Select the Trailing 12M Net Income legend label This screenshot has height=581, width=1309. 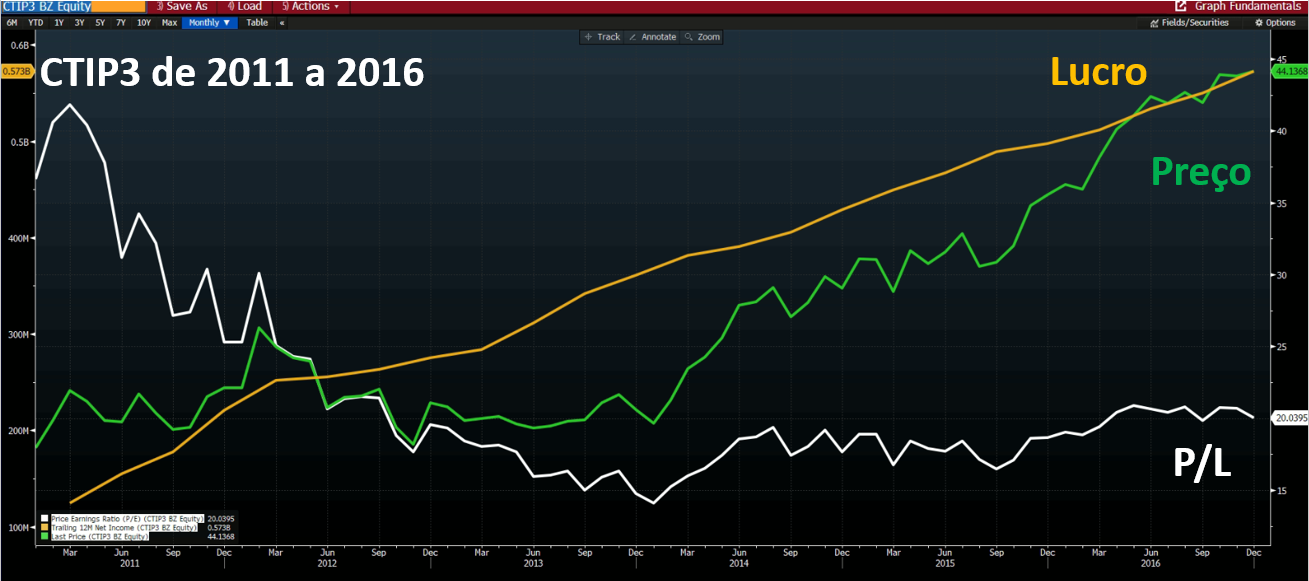point(123,528)
